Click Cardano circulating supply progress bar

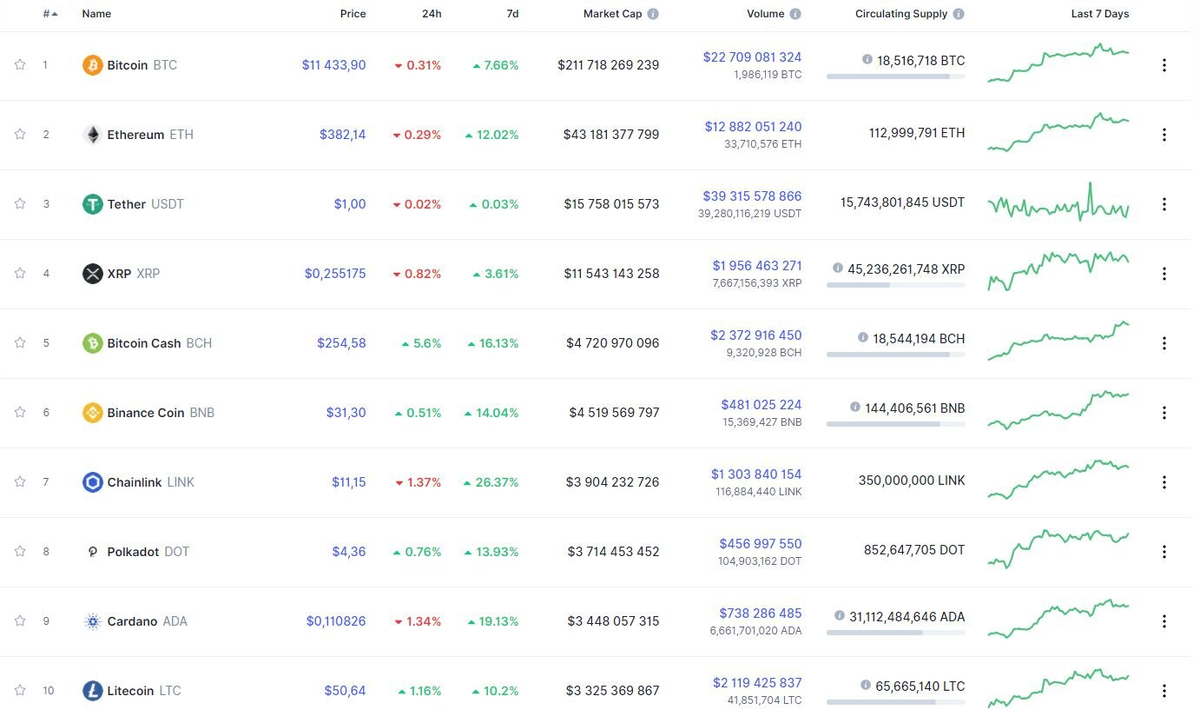point(896,633)
